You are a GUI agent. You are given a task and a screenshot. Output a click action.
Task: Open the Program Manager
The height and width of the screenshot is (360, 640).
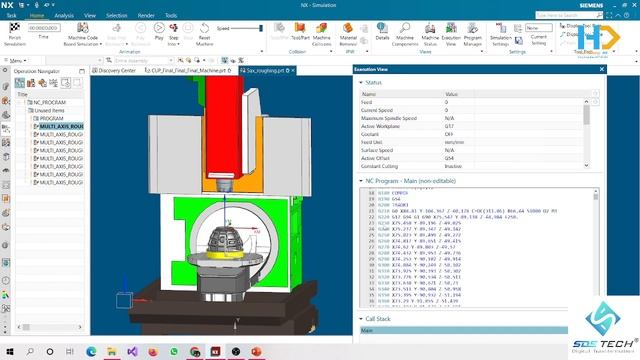pos(472,34)
